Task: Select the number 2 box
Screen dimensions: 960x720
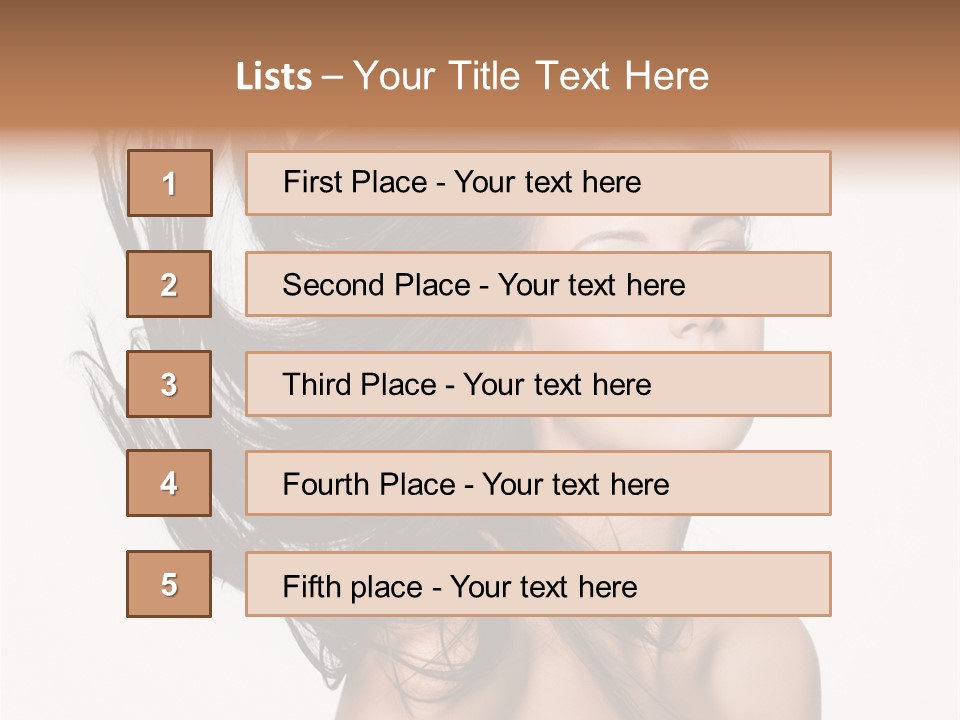Action: click(169, 284)
